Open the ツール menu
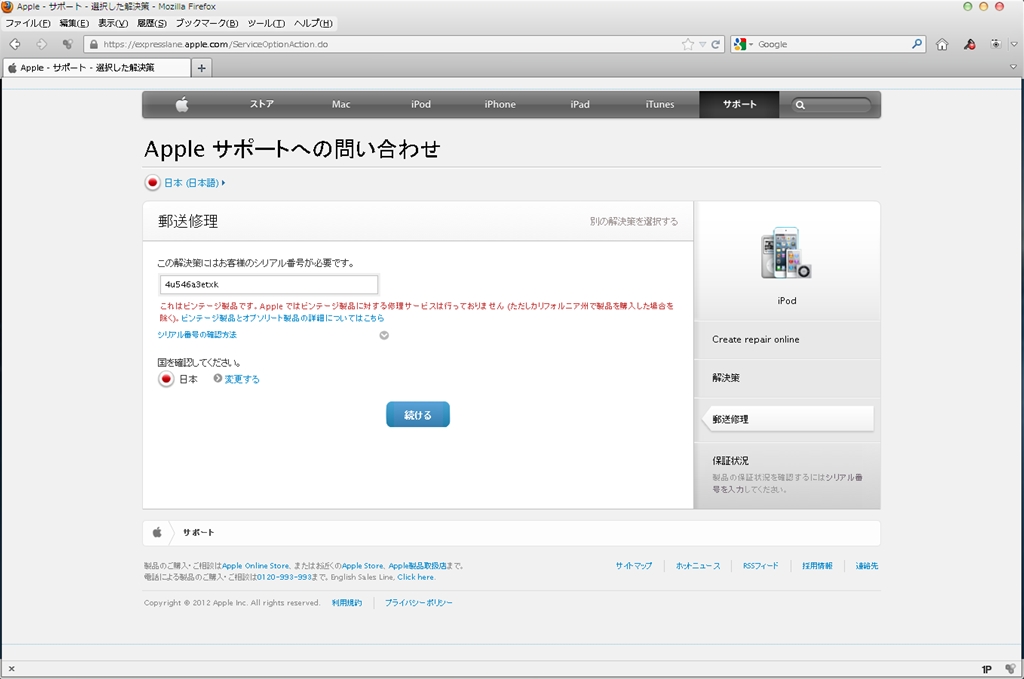The height and width of the screenshot is (679, 1024). 266,23
